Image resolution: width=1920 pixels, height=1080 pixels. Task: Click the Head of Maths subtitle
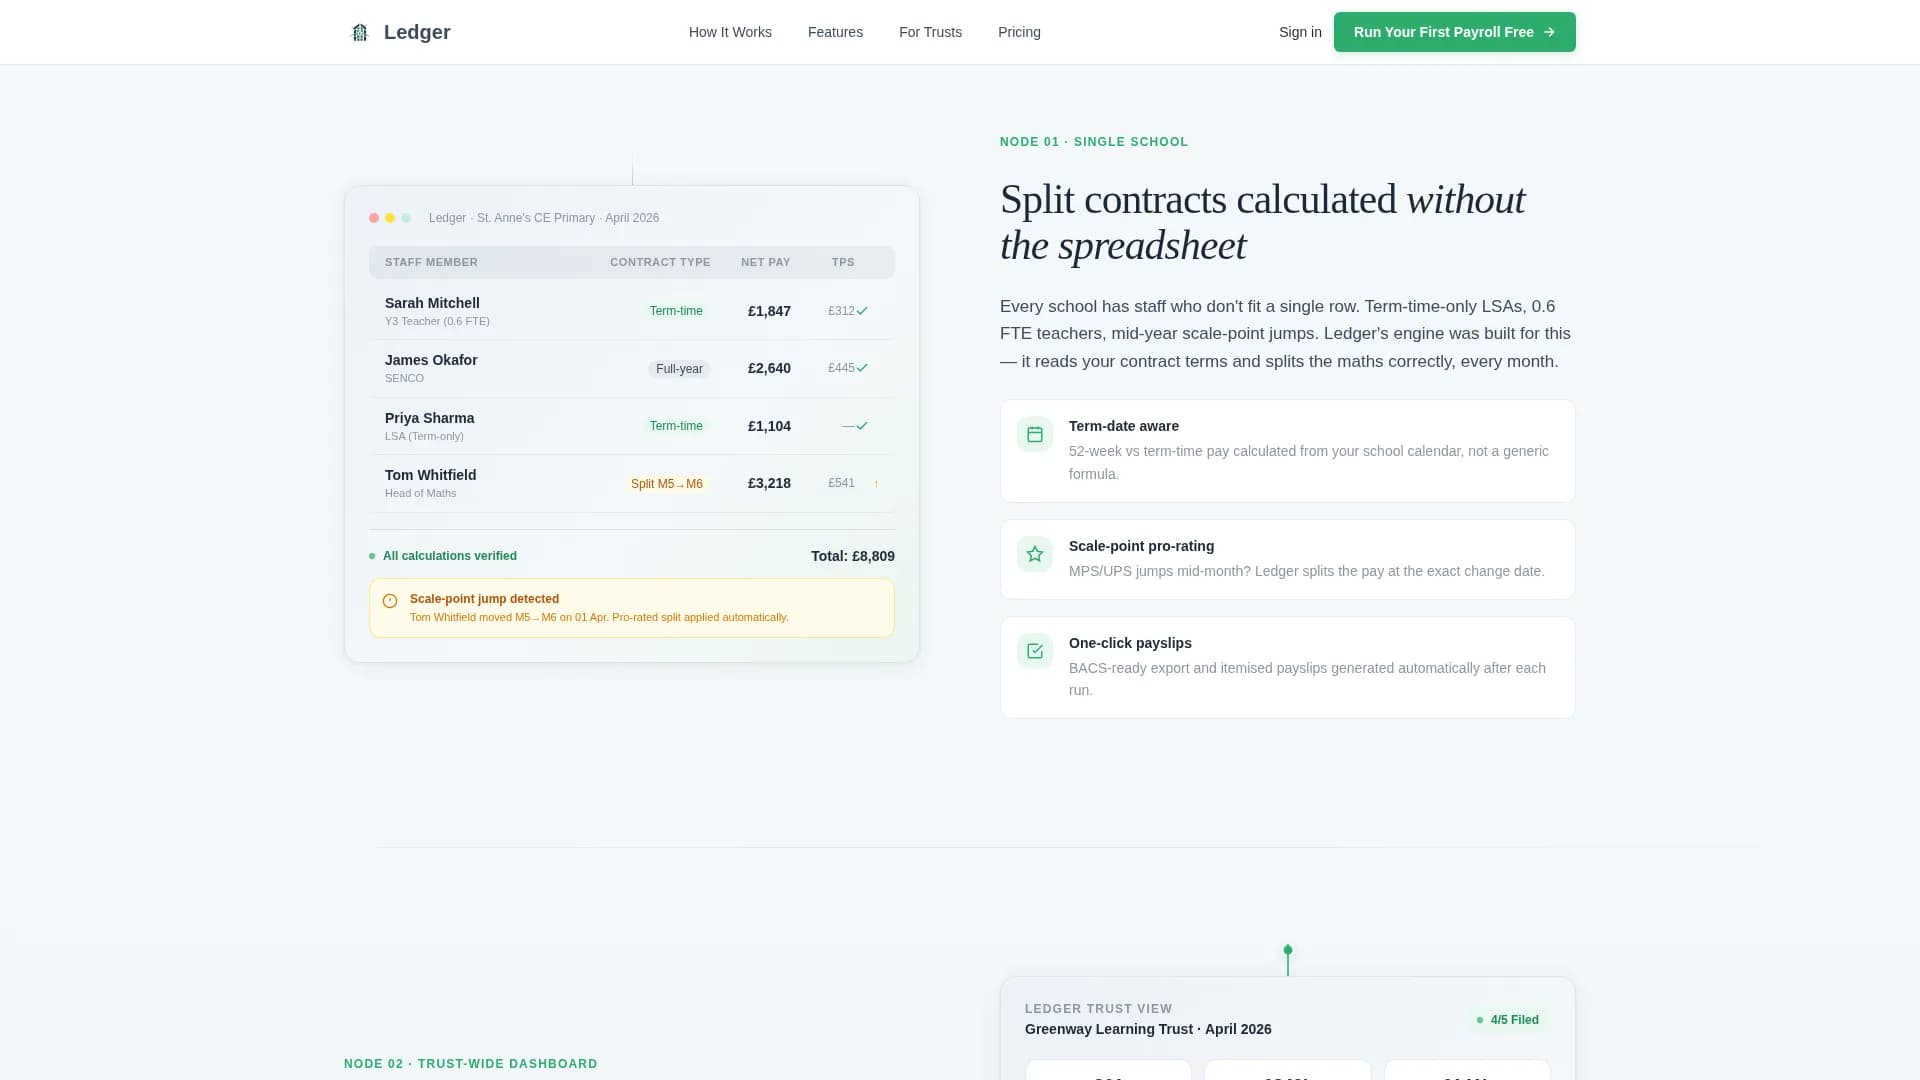click(420, 493)
